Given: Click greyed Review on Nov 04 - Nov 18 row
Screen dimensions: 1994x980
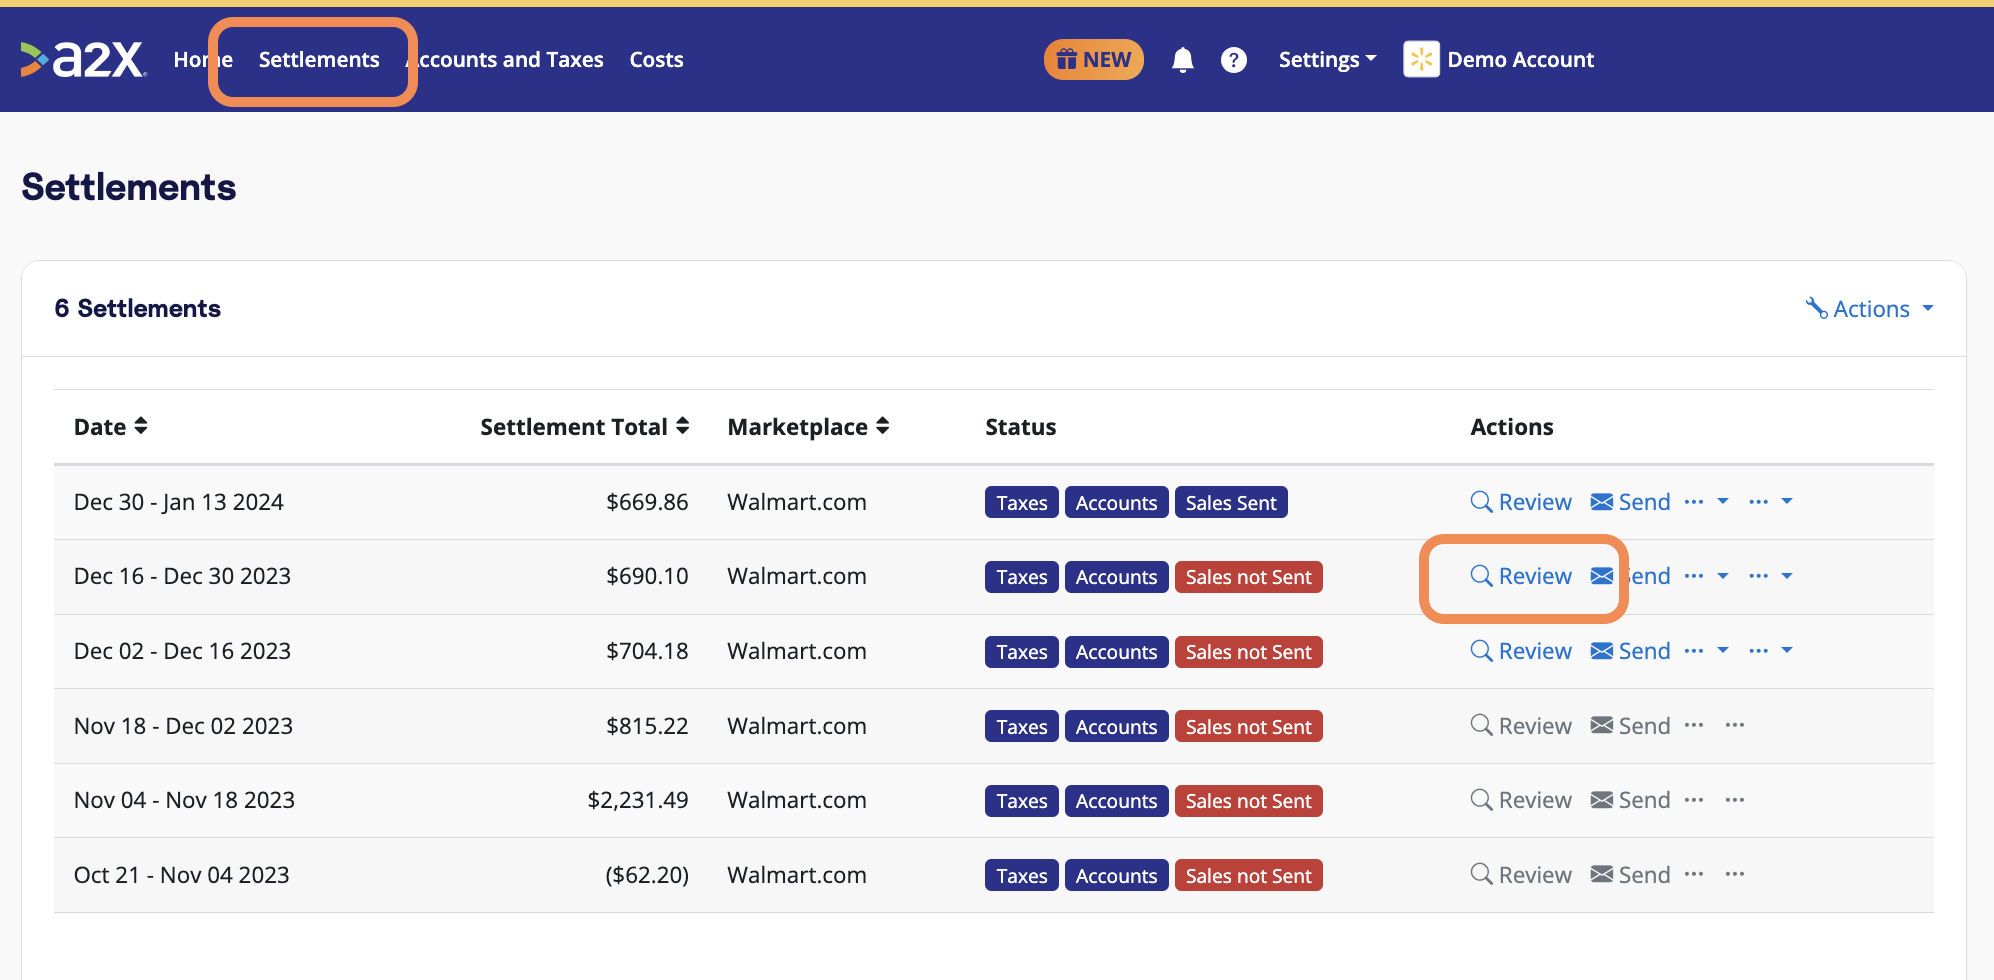Looking at the screenshot, I should pos(1521,800).
